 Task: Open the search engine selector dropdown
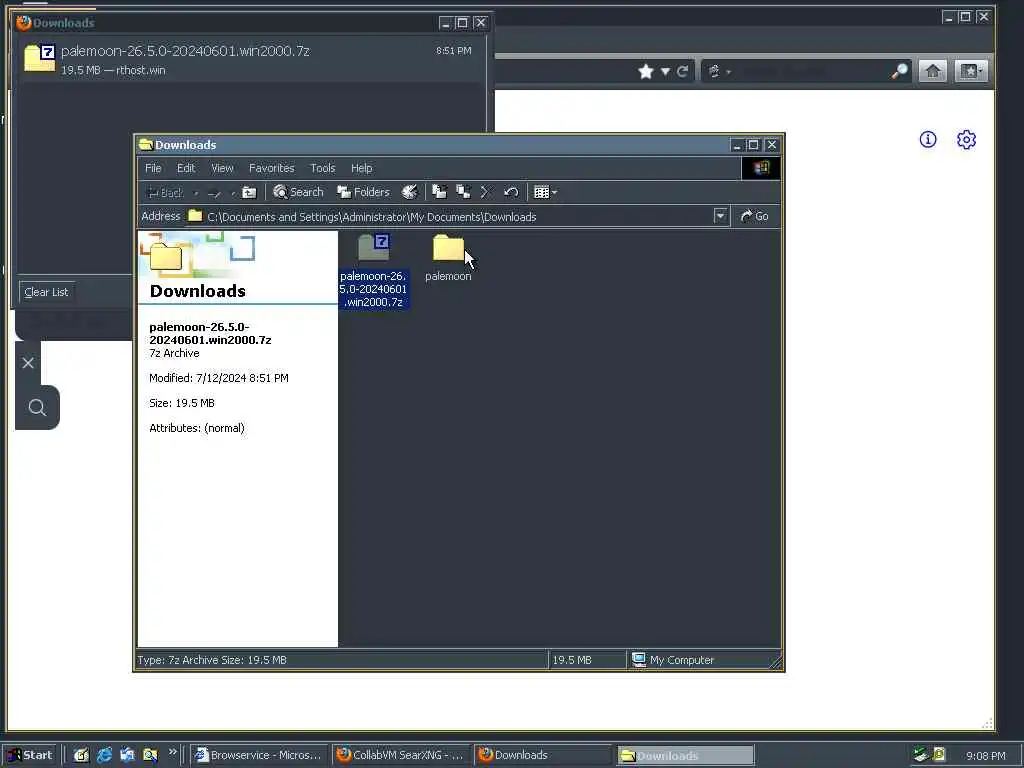tap(718, 71)
